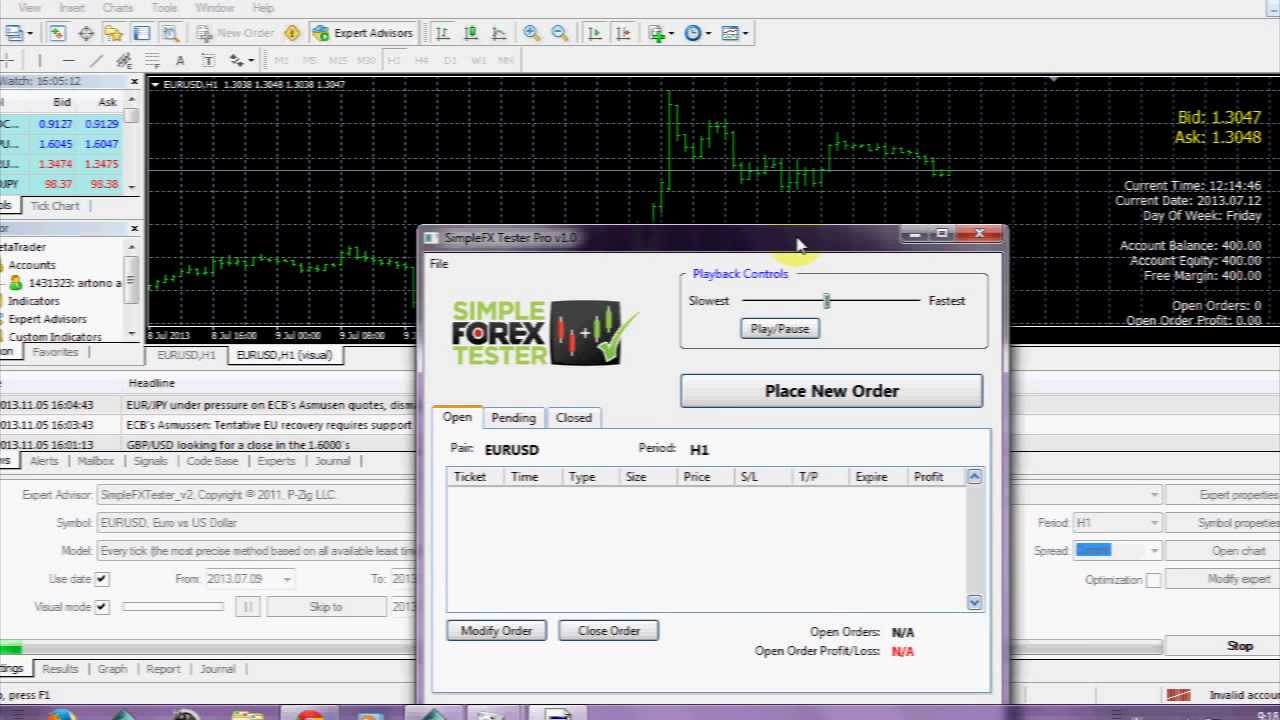Click the Skip to button
Image resolution: width=1280 pixels, height=720 pixels.
coord(326,607)
